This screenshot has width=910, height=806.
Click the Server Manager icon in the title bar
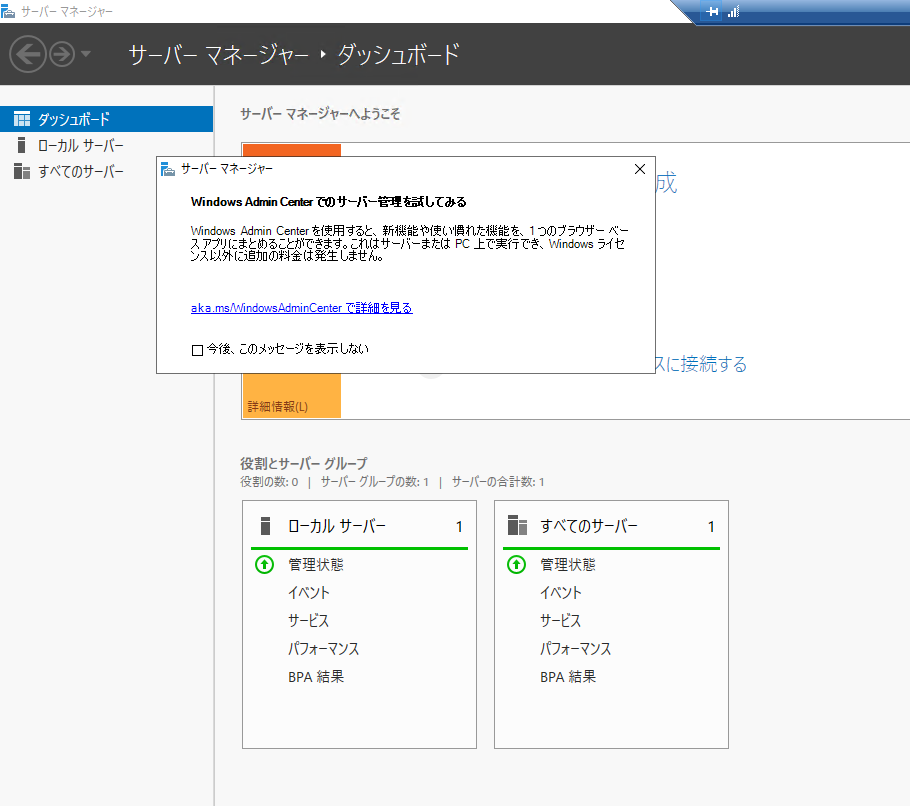(8, 11)
